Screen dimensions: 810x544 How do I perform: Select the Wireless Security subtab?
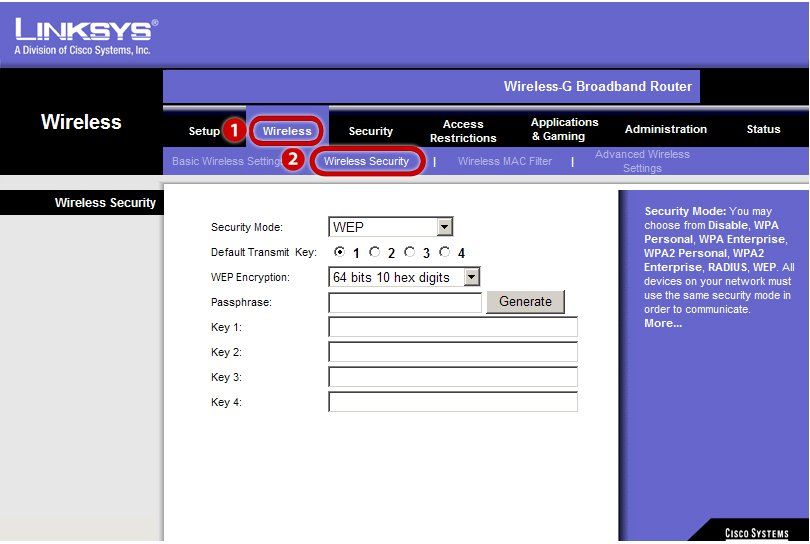366,161
